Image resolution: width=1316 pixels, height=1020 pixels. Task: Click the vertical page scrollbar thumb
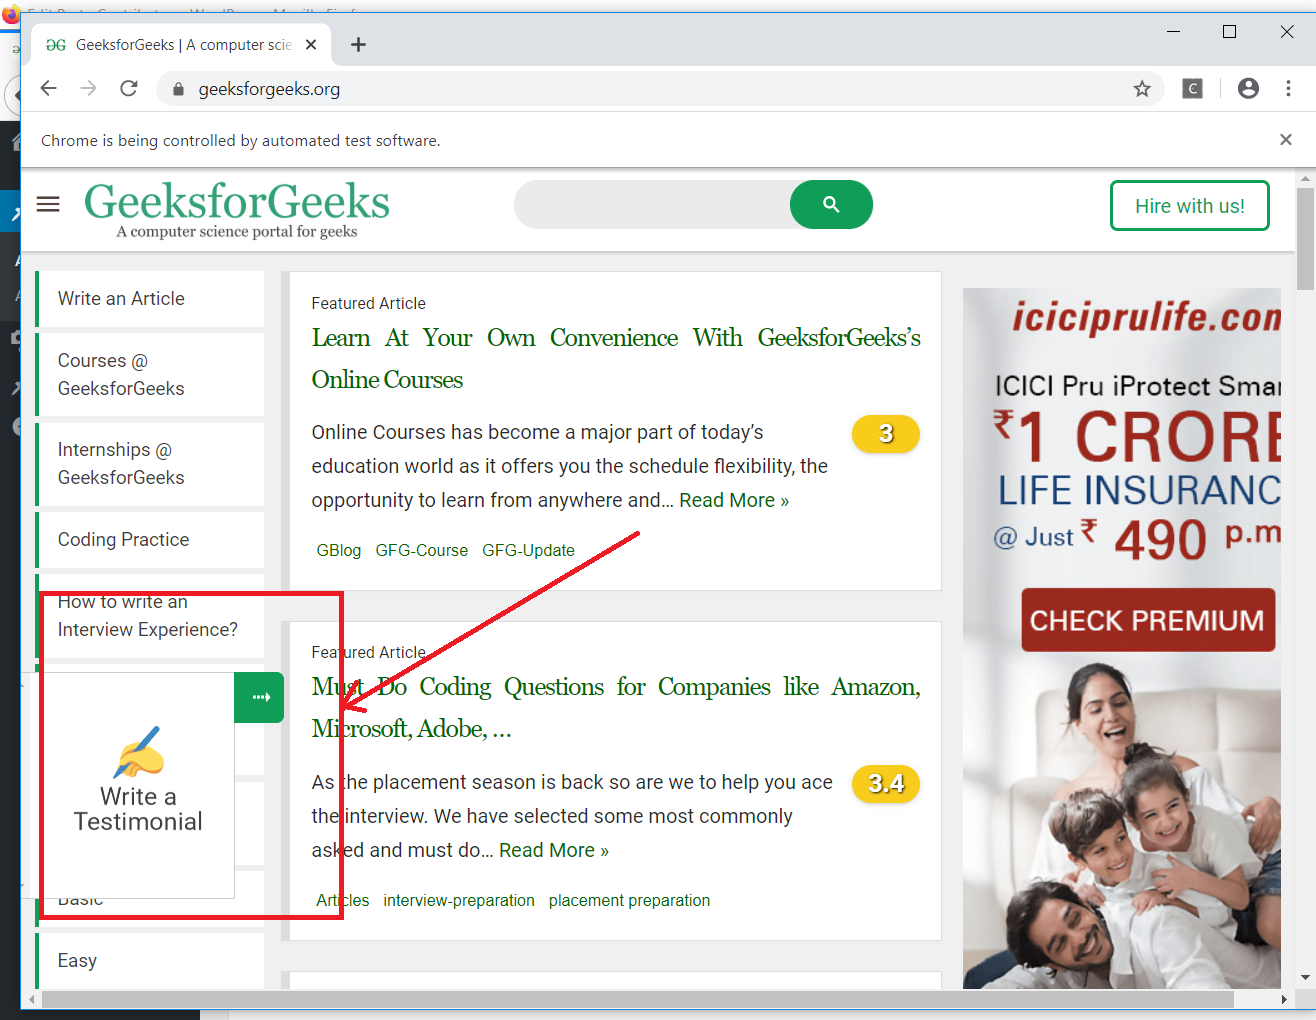click(x=1305, y=238)
